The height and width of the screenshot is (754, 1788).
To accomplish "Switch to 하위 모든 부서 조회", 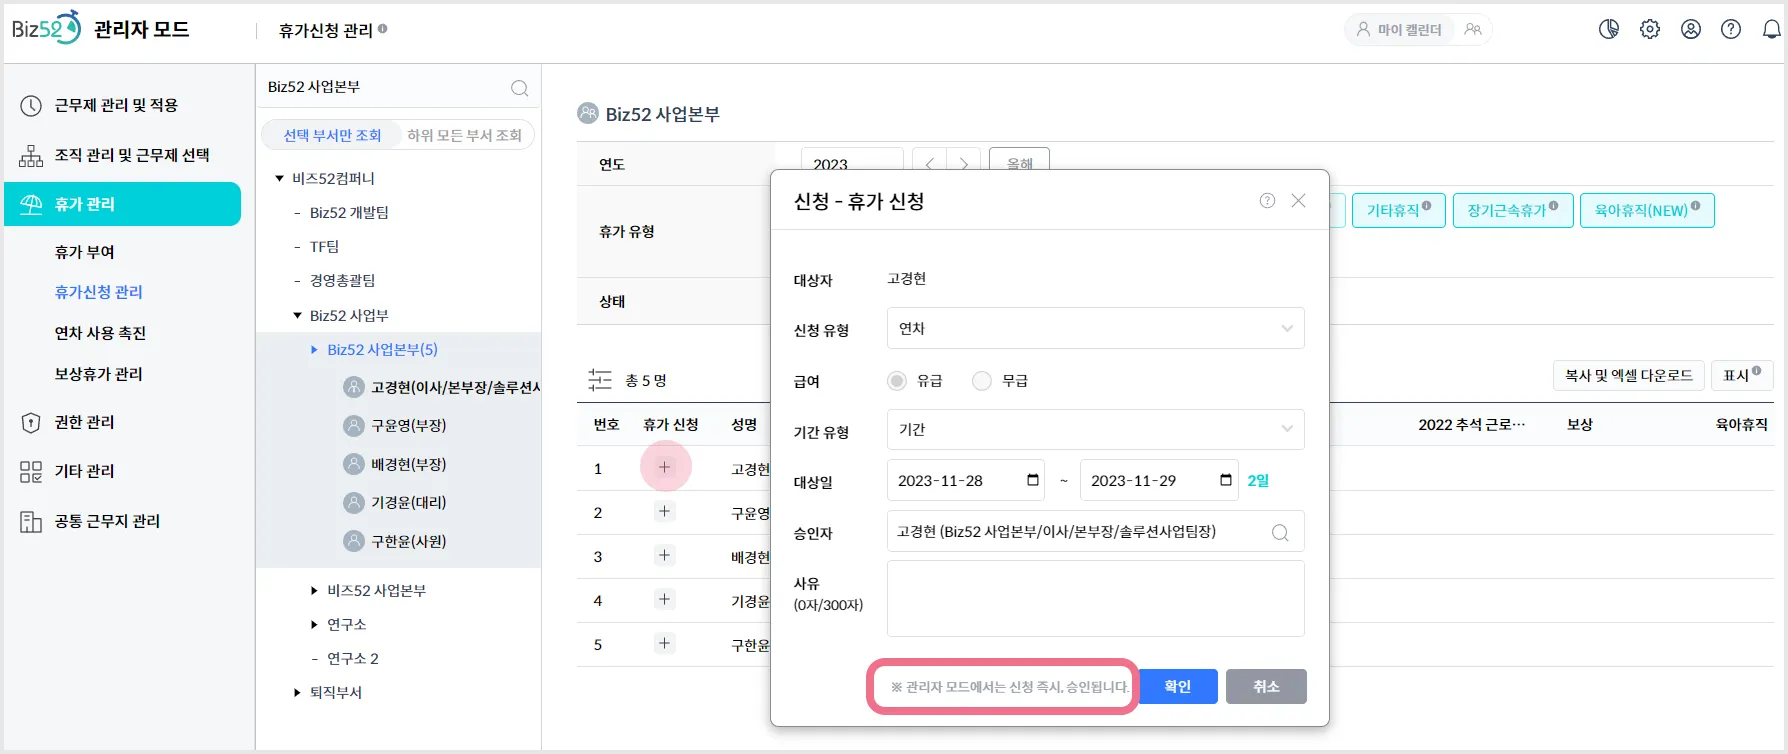I will [x=465, y=135].
